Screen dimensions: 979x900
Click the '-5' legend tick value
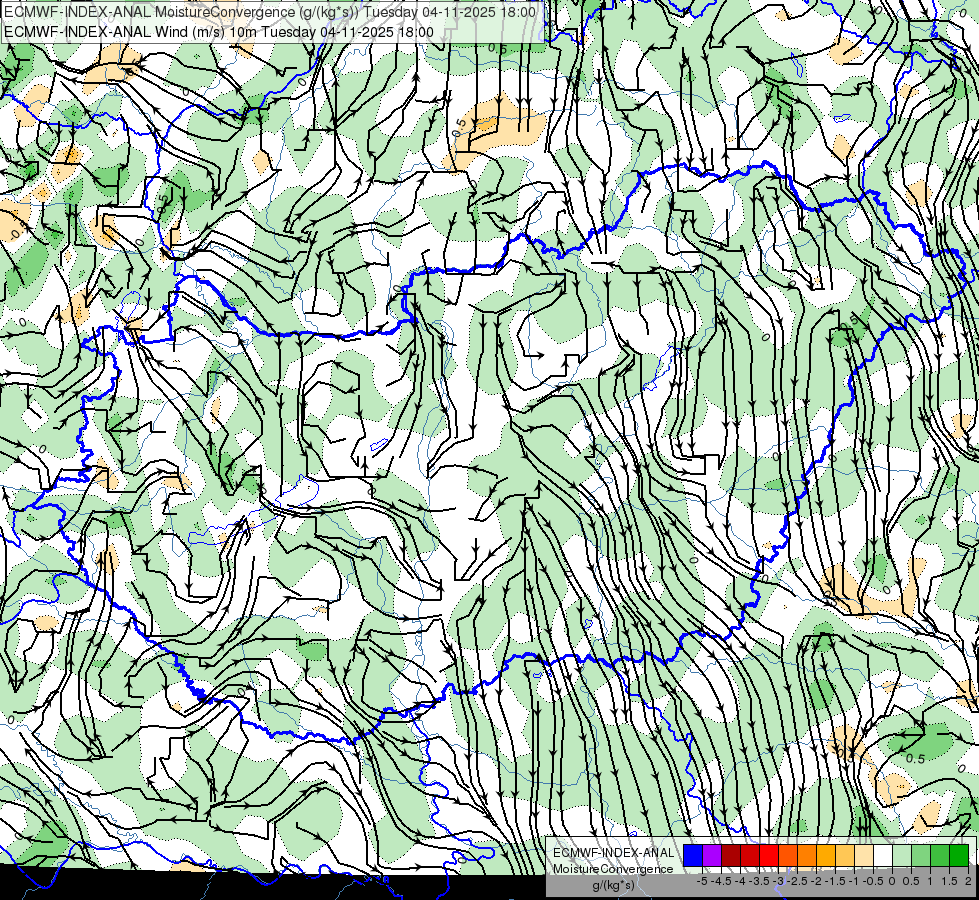(x=702, y=881)
